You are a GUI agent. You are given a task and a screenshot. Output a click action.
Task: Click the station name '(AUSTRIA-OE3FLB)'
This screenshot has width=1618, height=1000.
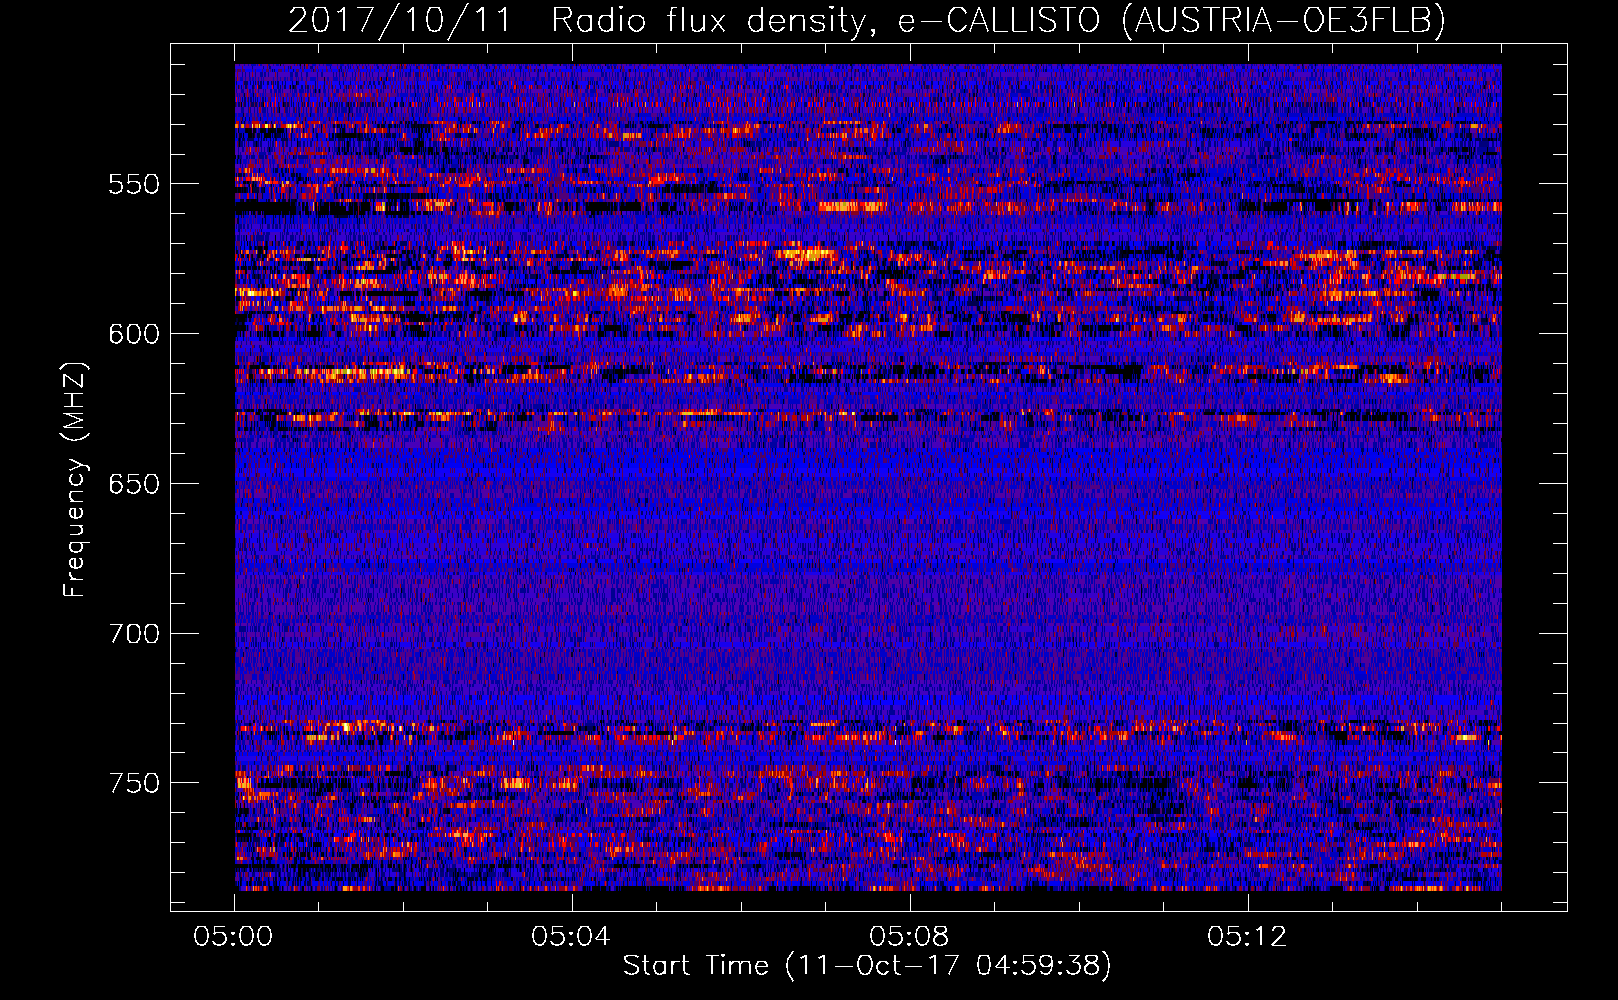[x=1284, y=20]
